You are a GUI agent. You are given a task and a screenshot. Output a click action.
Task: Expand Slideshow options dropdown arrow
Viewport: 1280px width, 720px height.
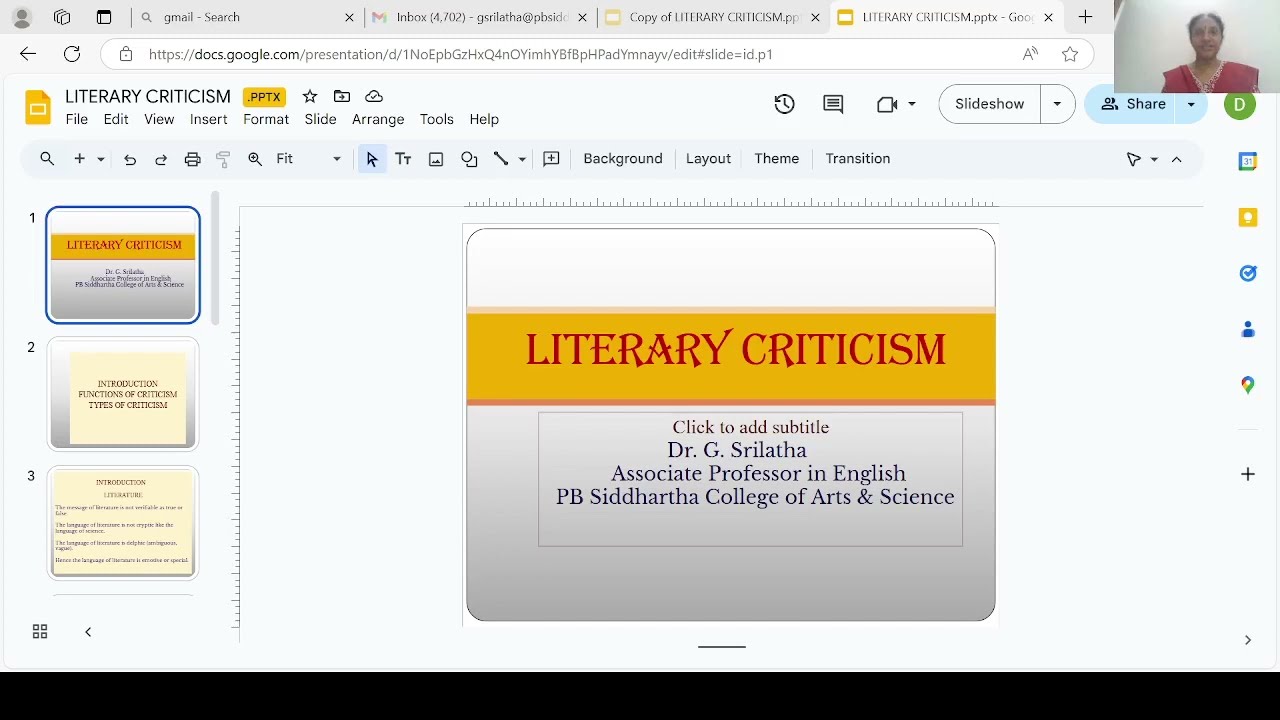tap(1057, 104)
